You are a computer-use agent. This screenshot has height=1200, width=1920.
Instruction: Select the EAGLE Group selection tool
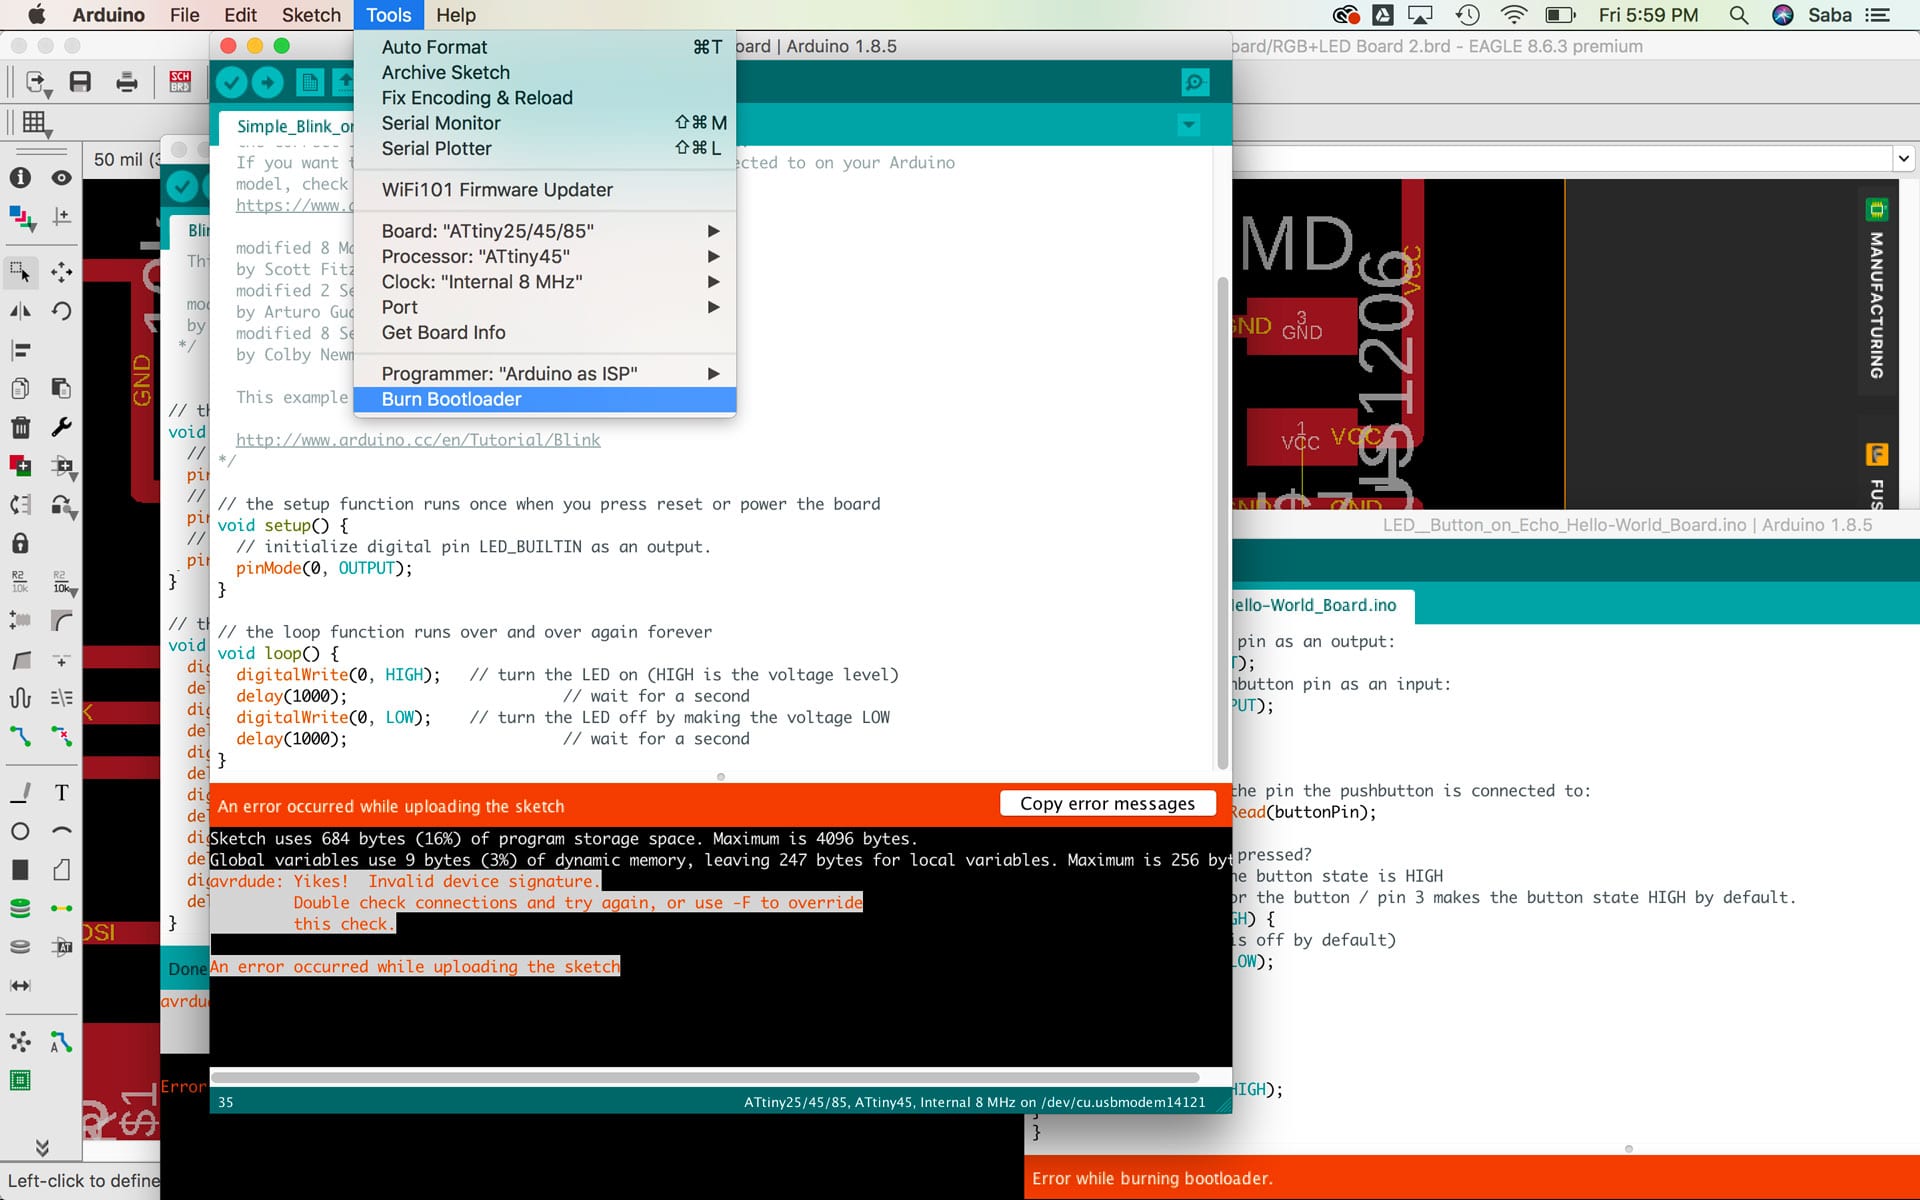(x=20, y=271)
